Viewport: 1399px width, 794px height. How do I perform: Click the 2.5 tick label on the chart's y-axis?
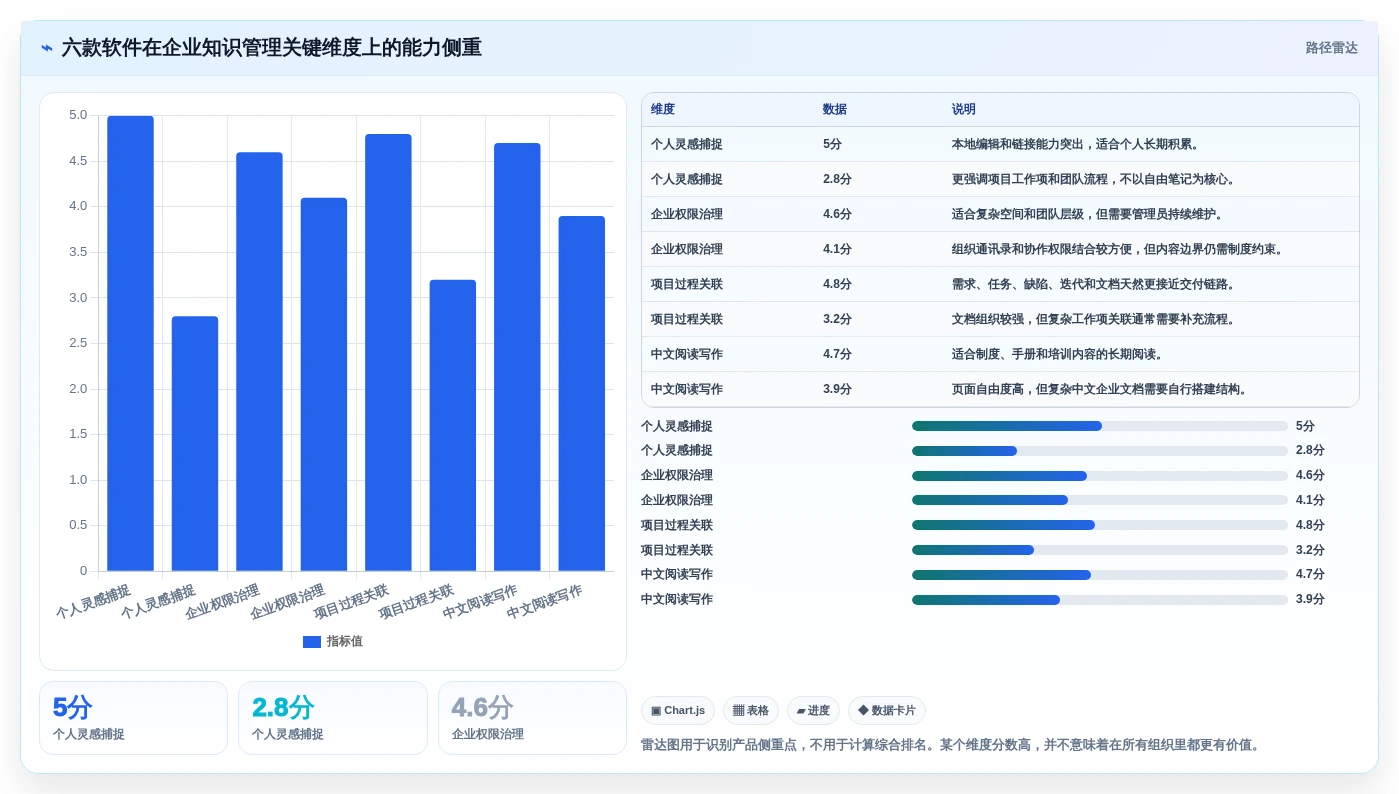click(78, 343)
